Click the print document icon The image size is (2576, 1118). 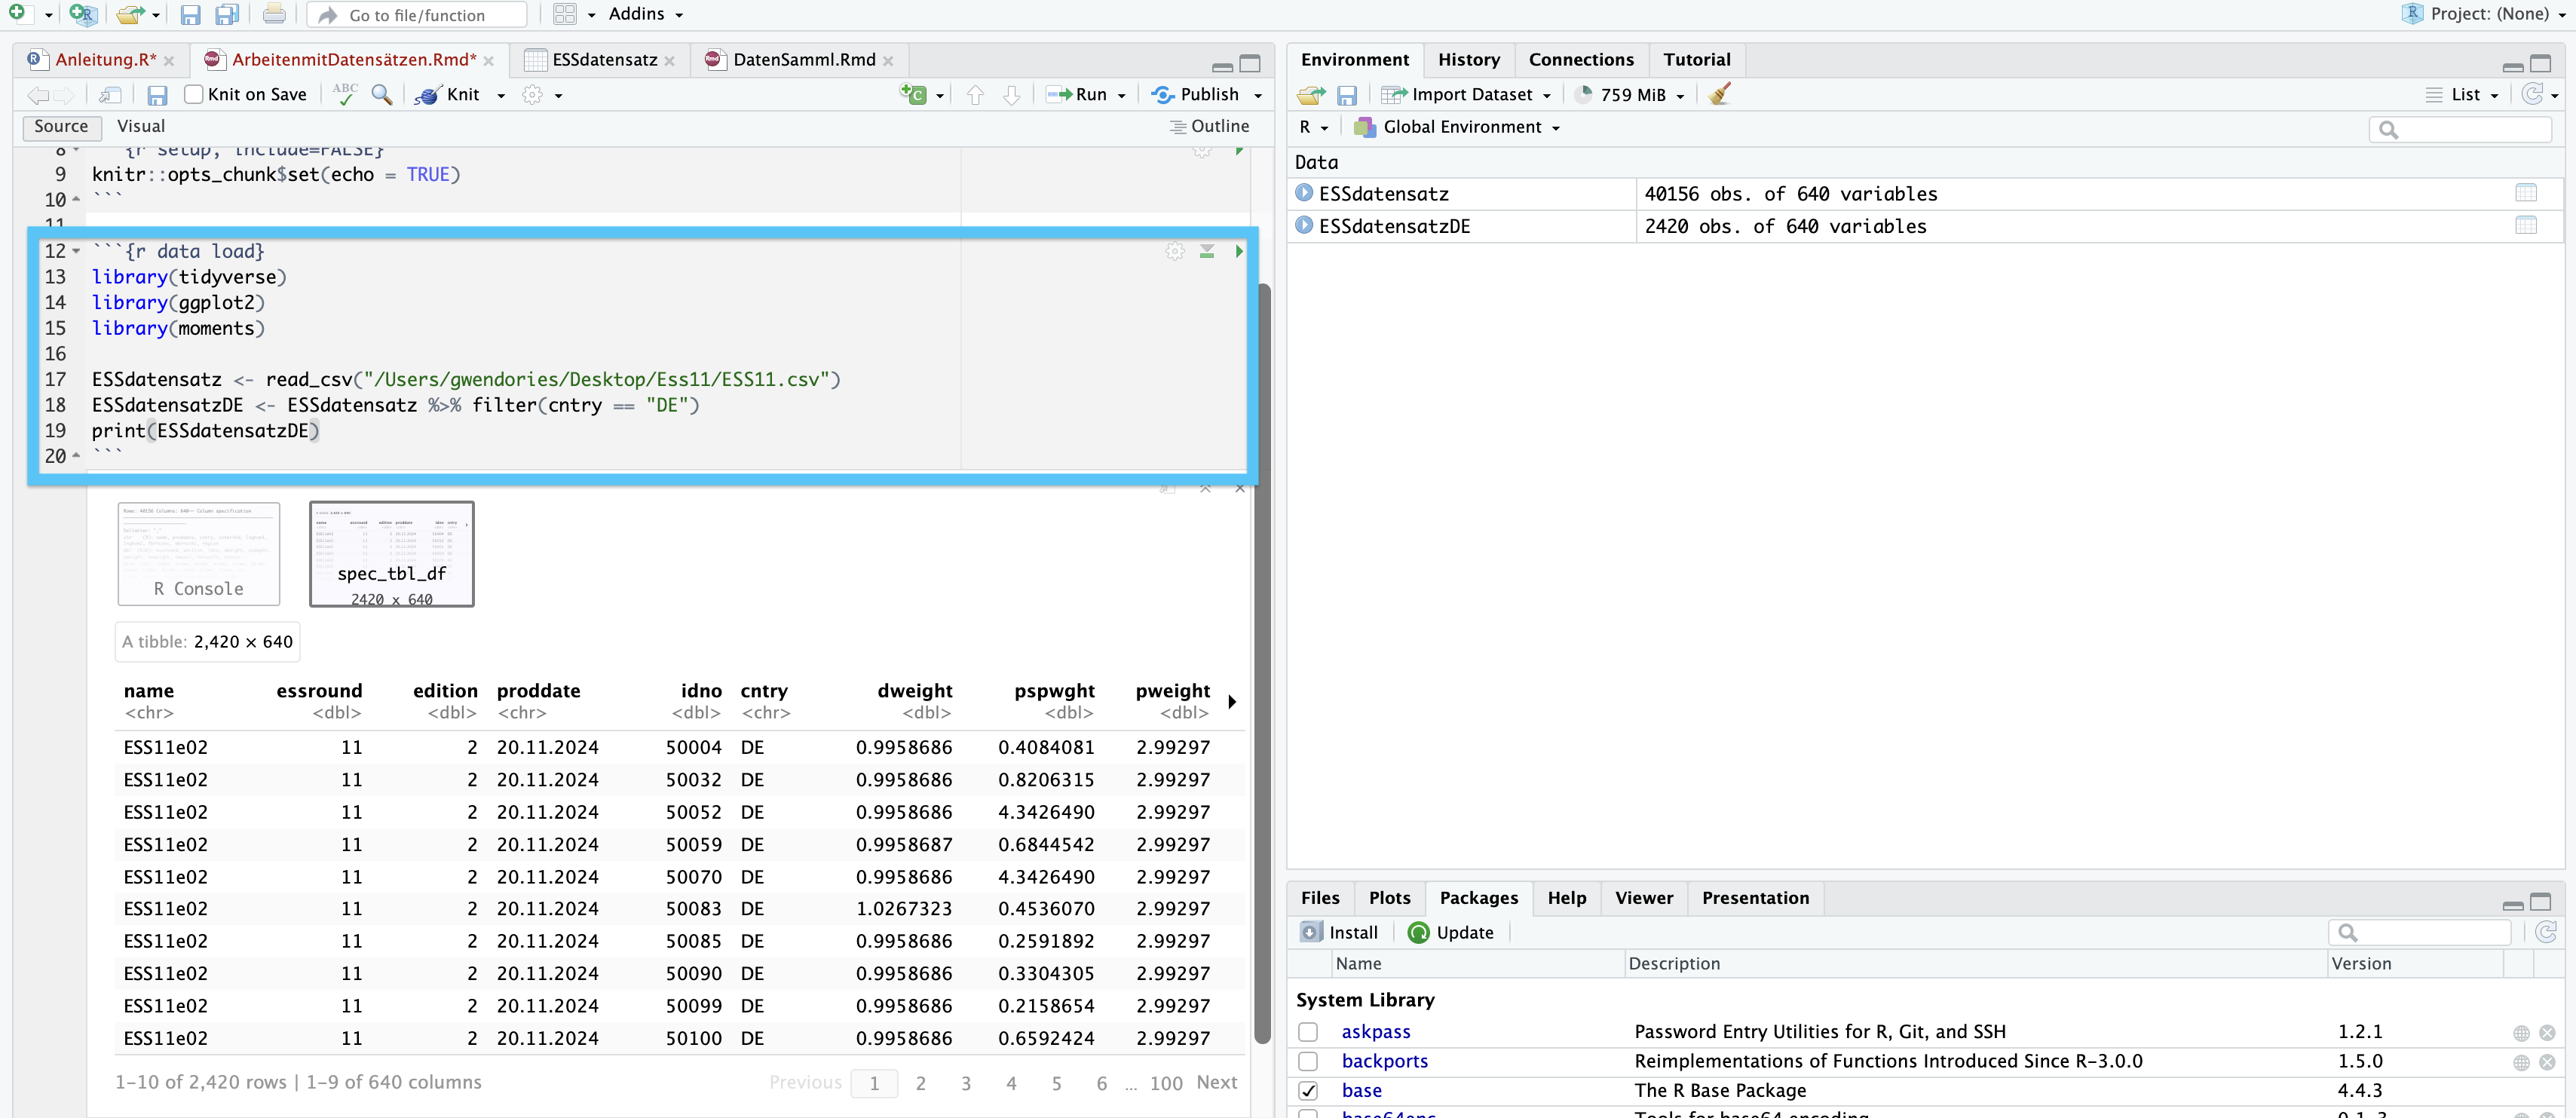click(274, 14)
